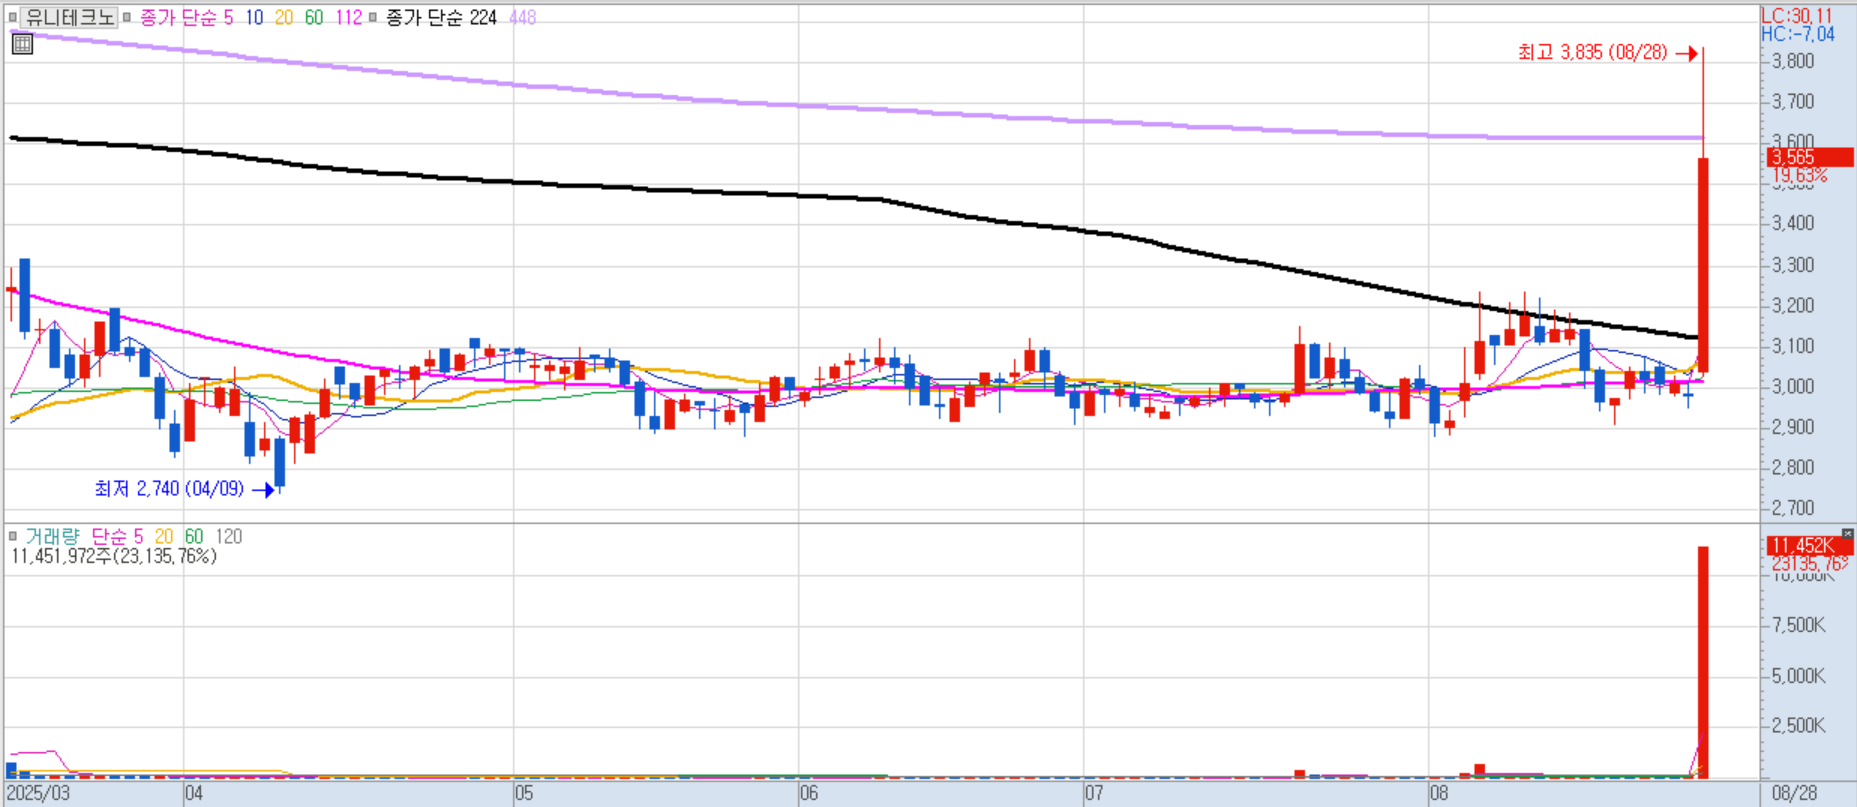Select the lavender 448 moving average label
The image size is (1857, 807).
tap(522, 17)
